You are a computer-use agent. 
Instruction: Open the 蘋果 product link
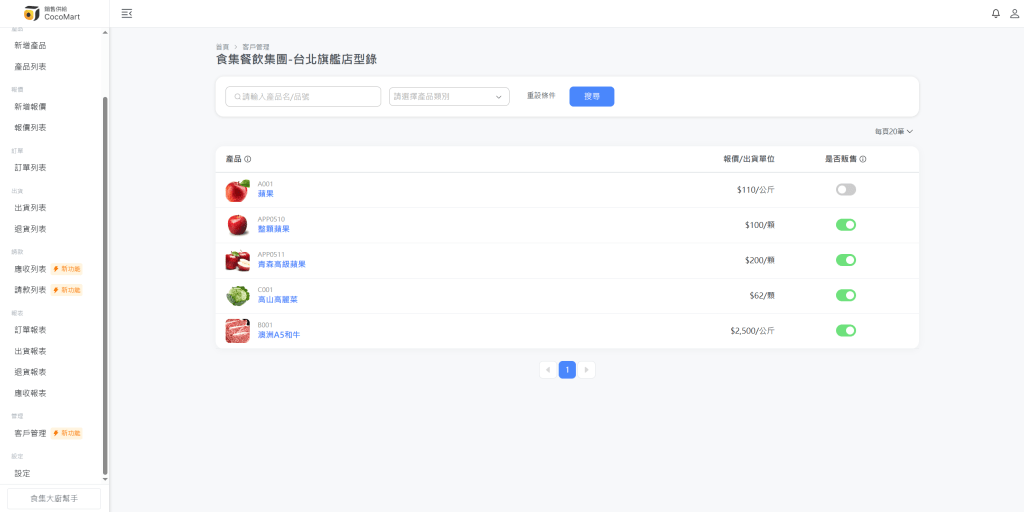pyautogui.click(x=266, y=194)
